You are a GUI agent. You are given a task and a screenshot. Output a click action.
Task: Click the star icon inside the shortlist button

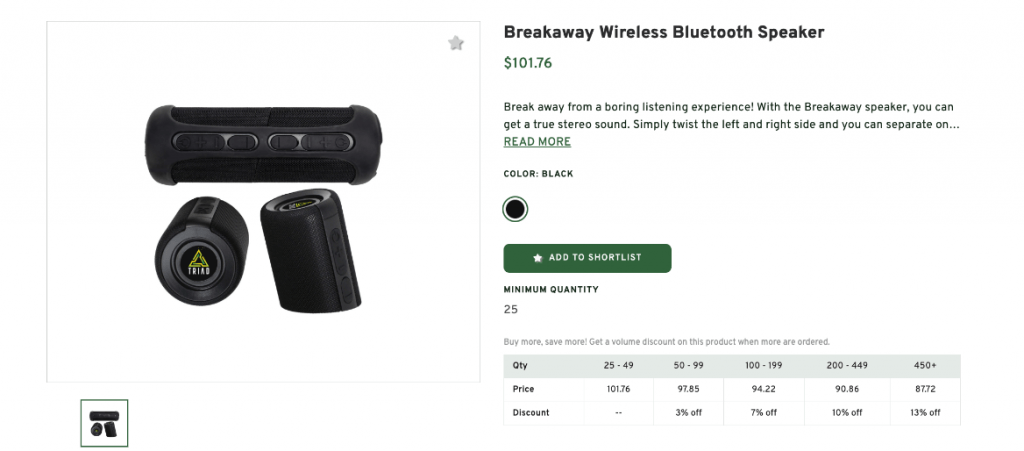pyautogui.click(x=538, y=258)
